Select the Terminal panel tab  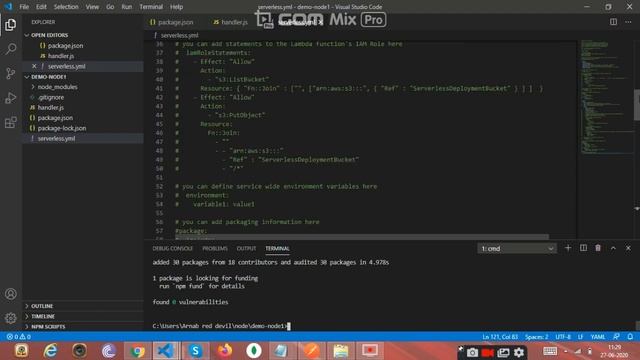pos(277,249)
